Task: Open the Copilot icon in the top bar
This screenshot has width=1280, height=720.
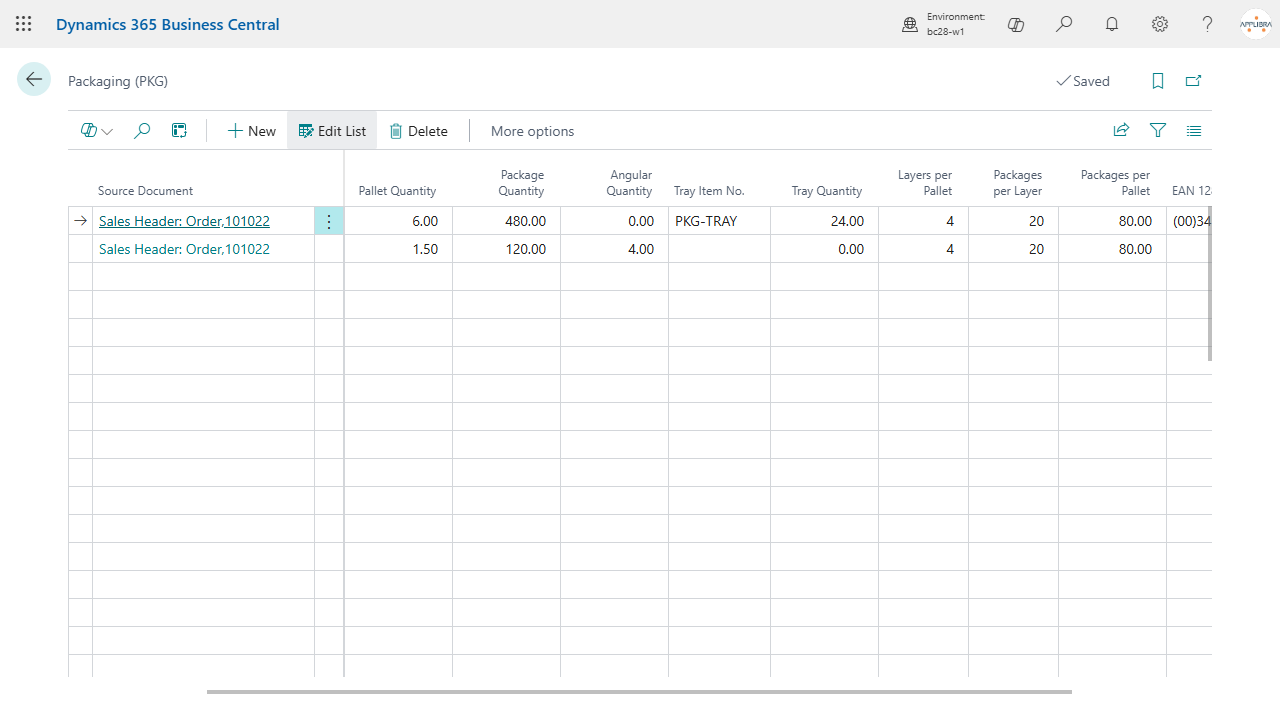Action: click(1016, 24)
